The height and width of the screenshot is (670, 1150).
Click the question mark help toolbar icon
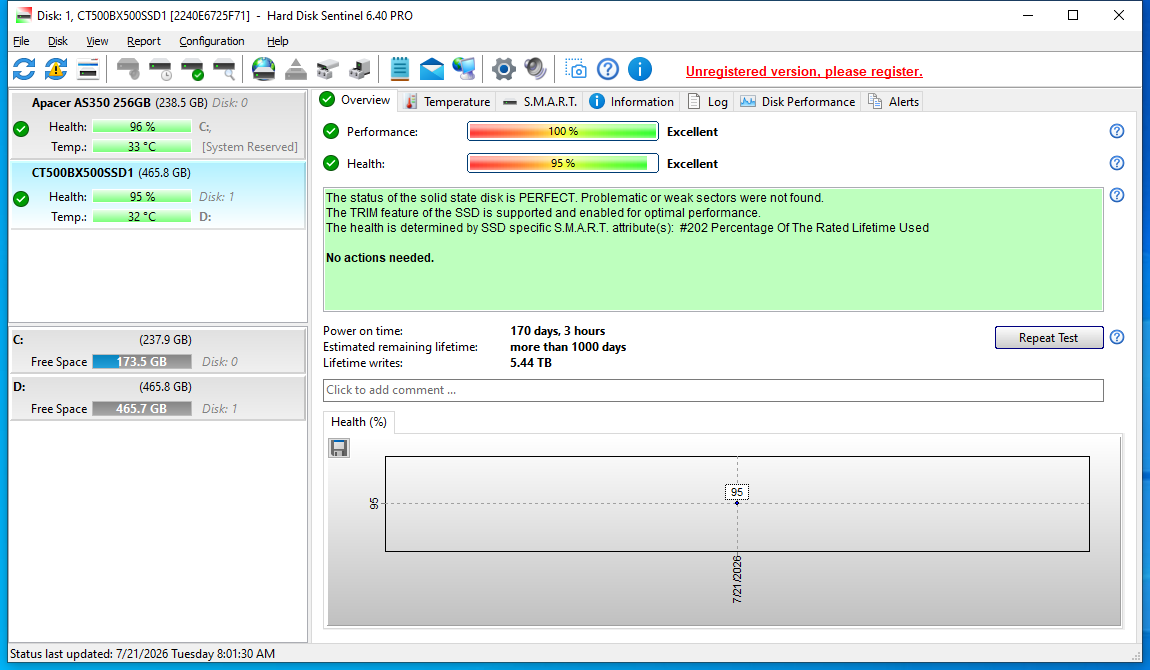[608, 70]
